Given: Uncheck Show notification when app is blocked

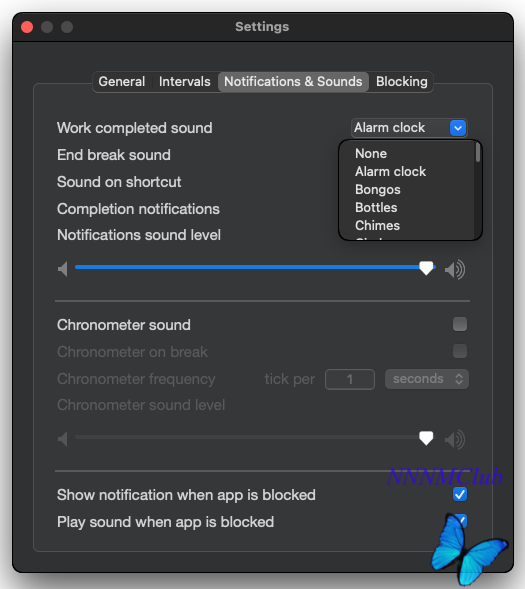Looking at the screenshot, I should (460, 494).
